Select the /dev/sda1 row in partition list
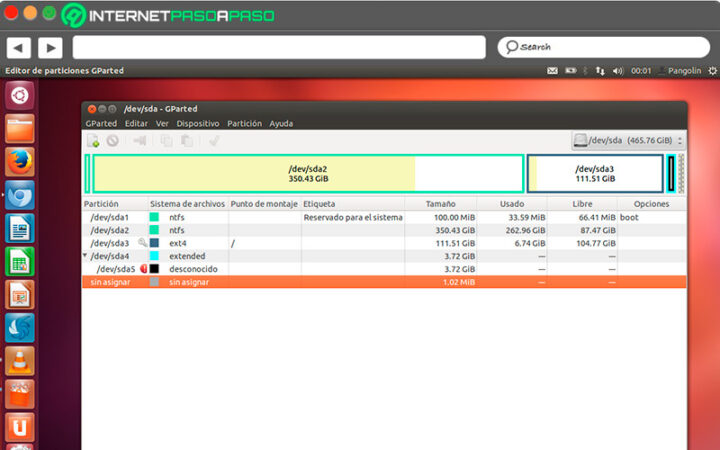The height and width of the screenshot is (450, 720). point(110,217)
